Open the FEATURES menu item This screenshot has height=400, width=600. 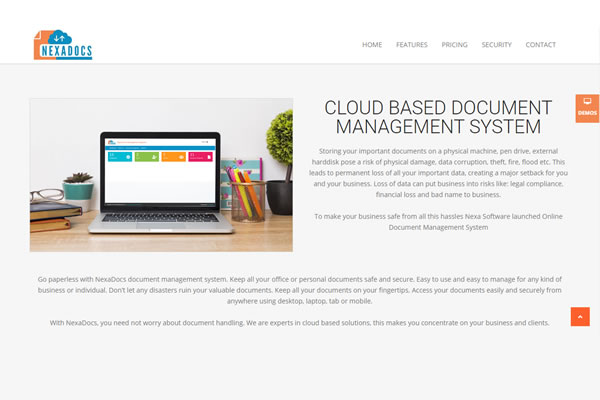pos(411,45)
